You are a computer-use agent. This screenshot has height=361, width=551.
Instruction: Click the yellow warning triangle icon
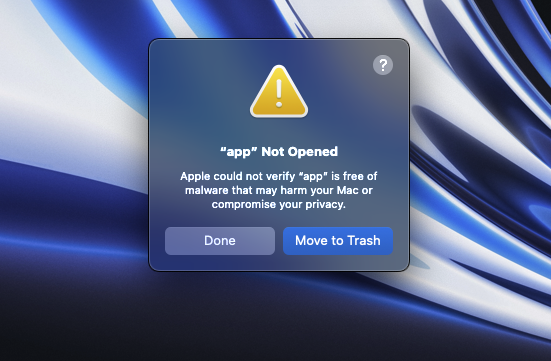[x=279, y=91]
